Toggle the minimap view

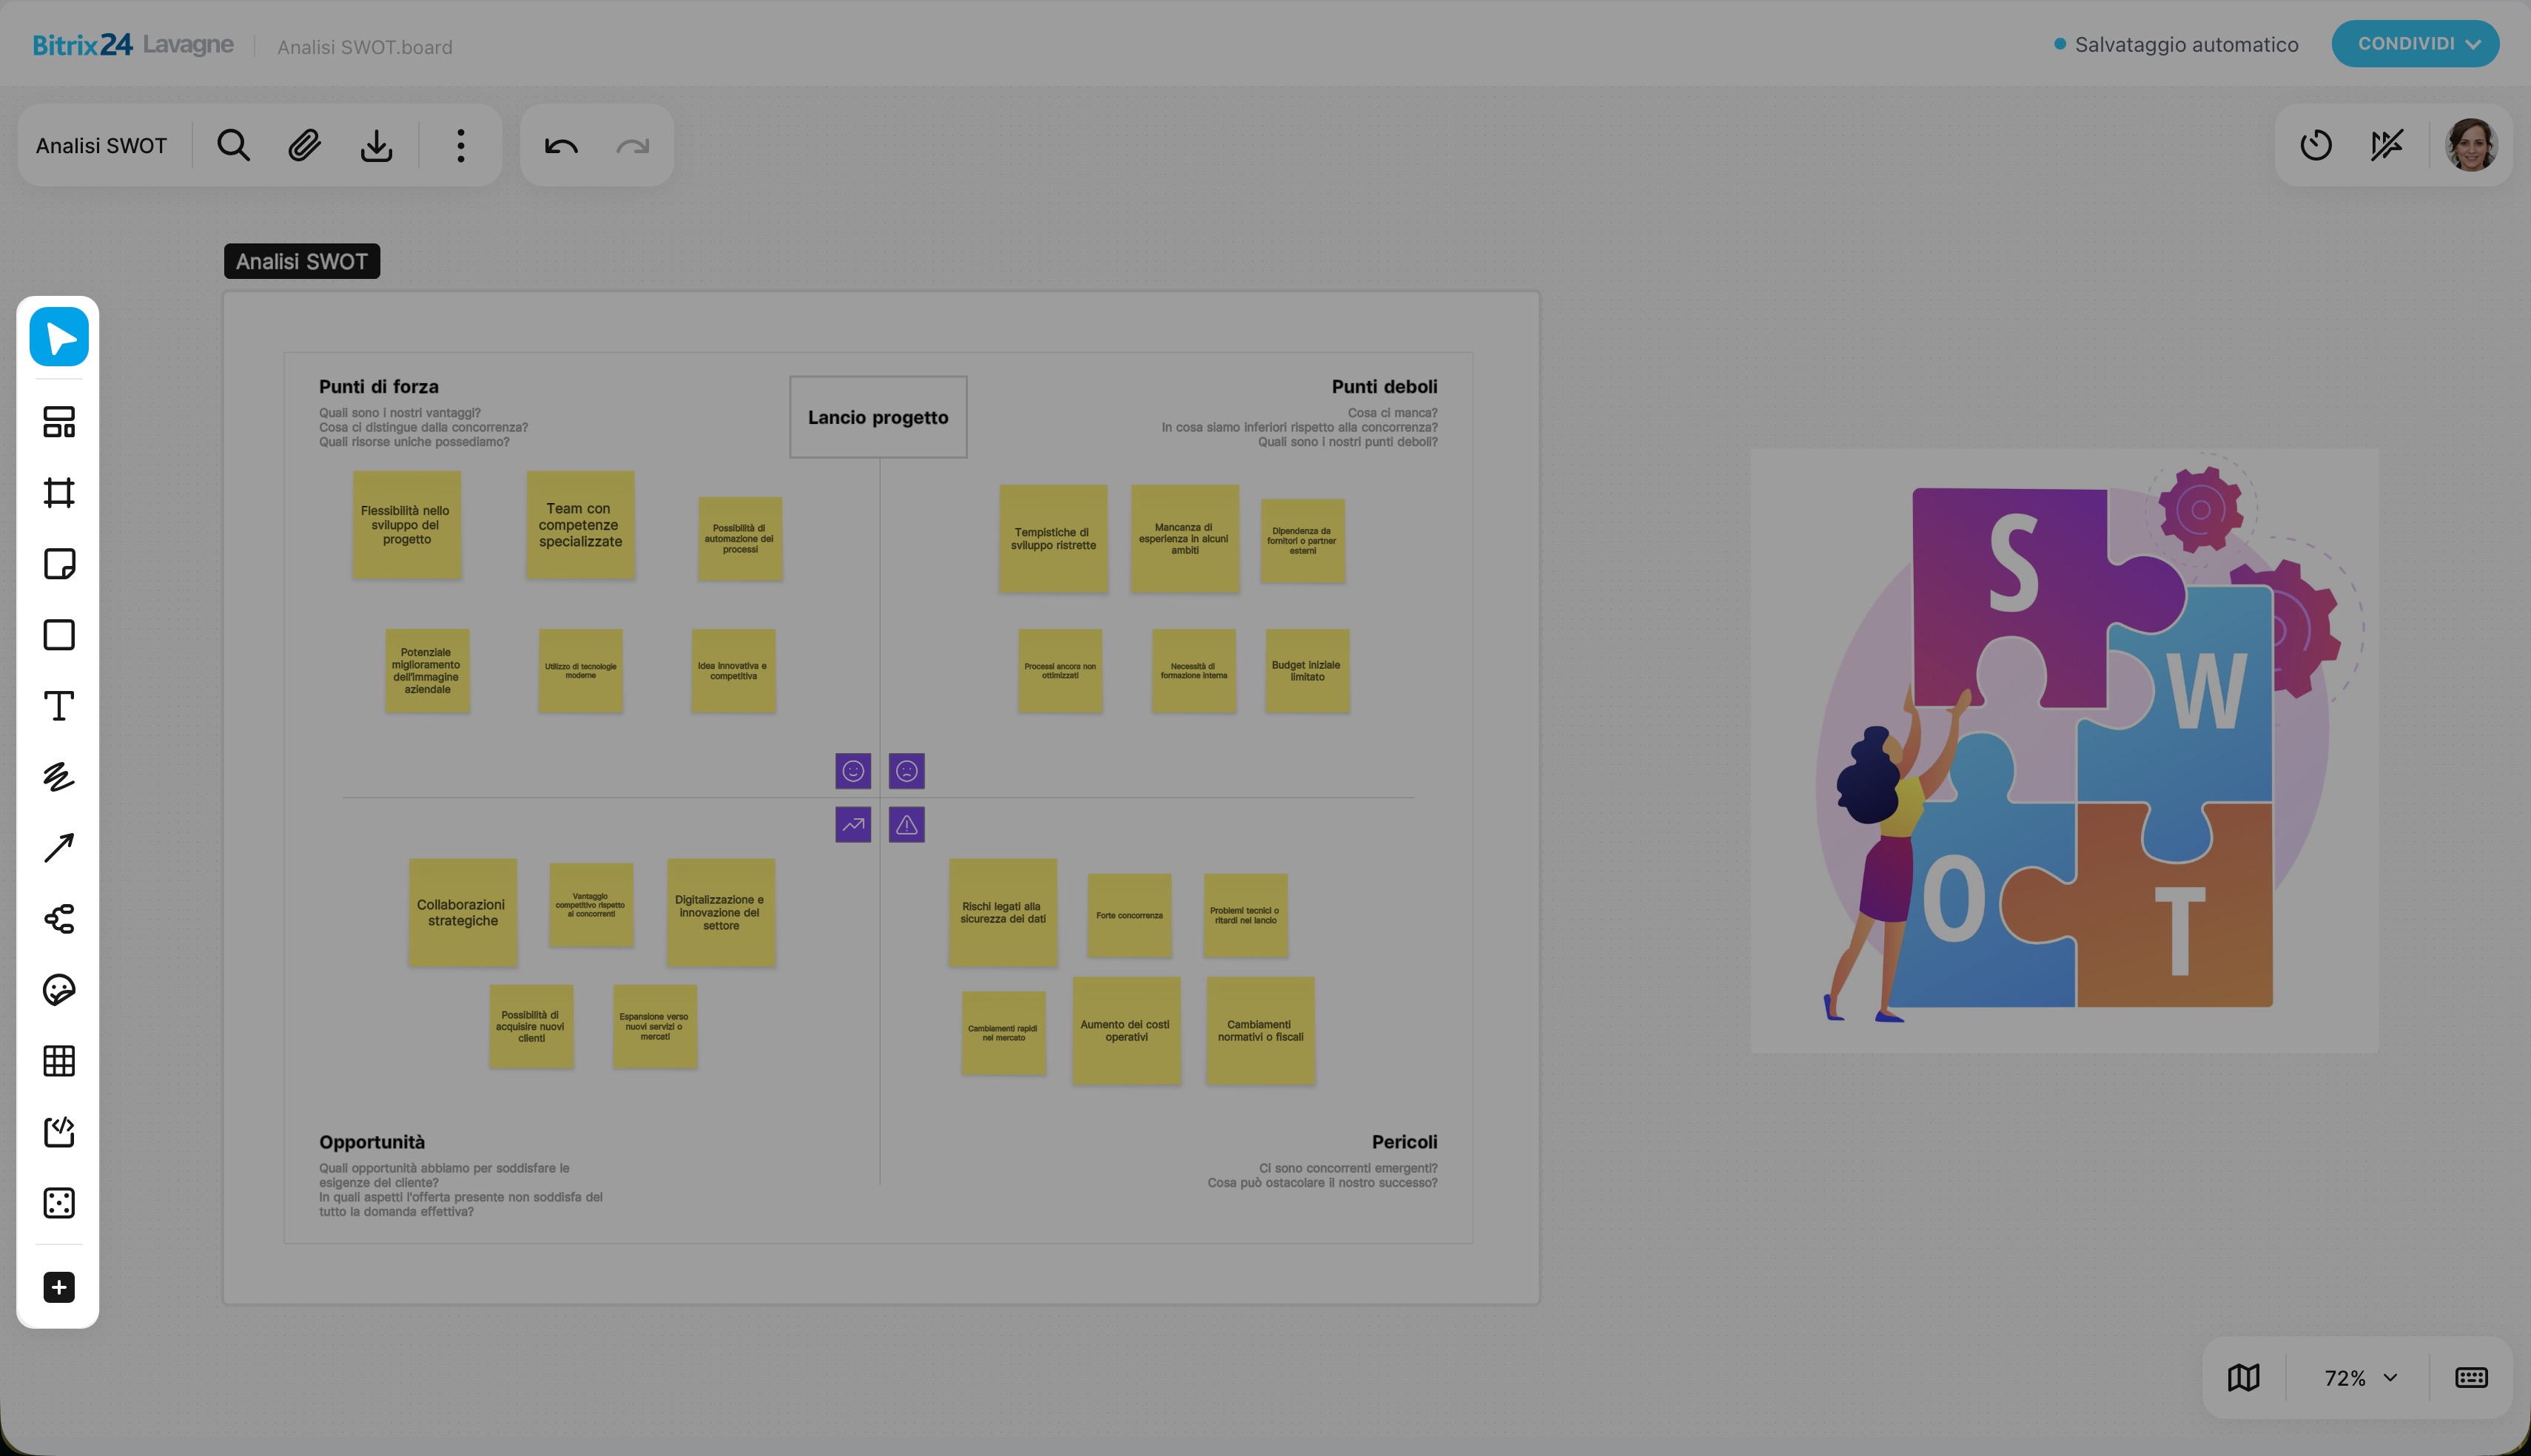pyautogui.click(x=2244, y=1378)
